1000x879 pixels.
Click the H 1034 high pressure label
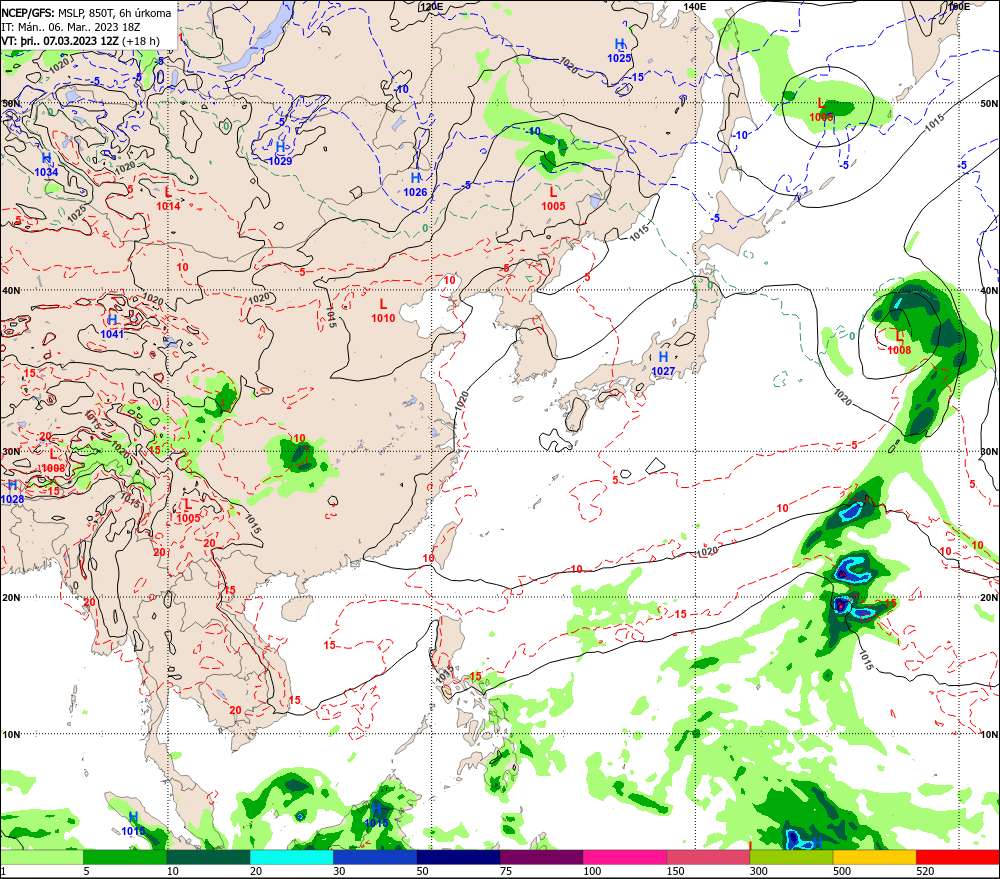(46, 165)
